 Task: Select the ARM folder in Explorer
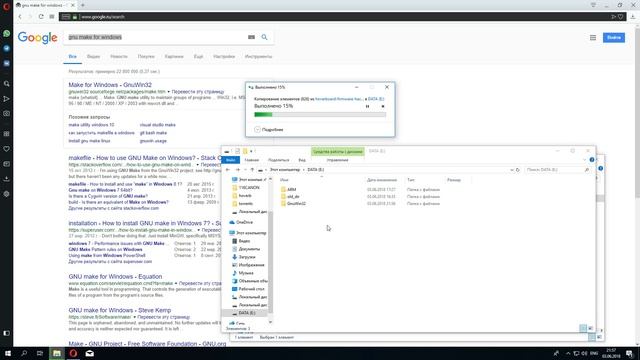(x=291, y=190)
